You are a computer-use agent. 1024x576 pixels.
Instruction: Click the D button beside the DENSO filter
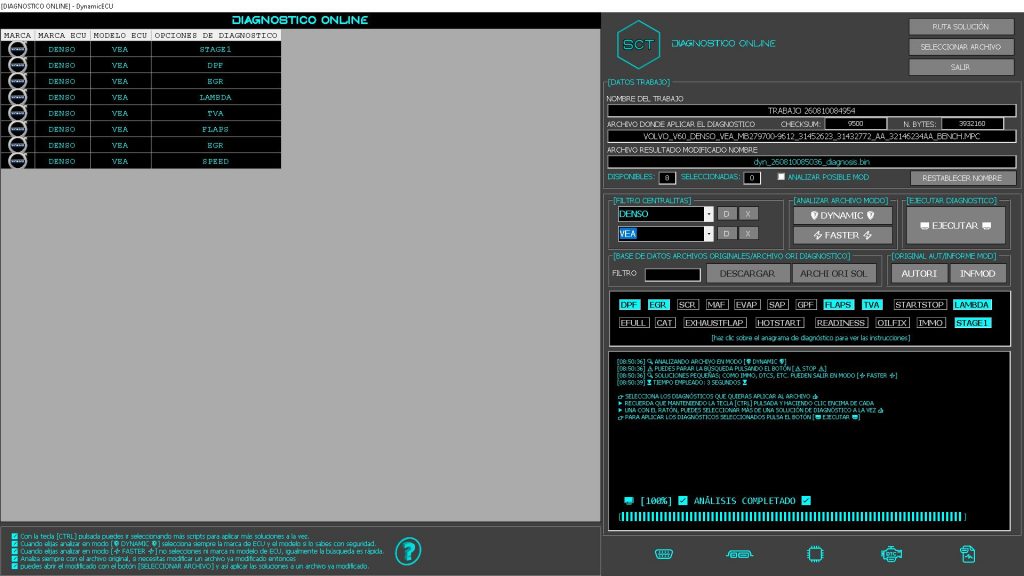click(x=726, y=214)
